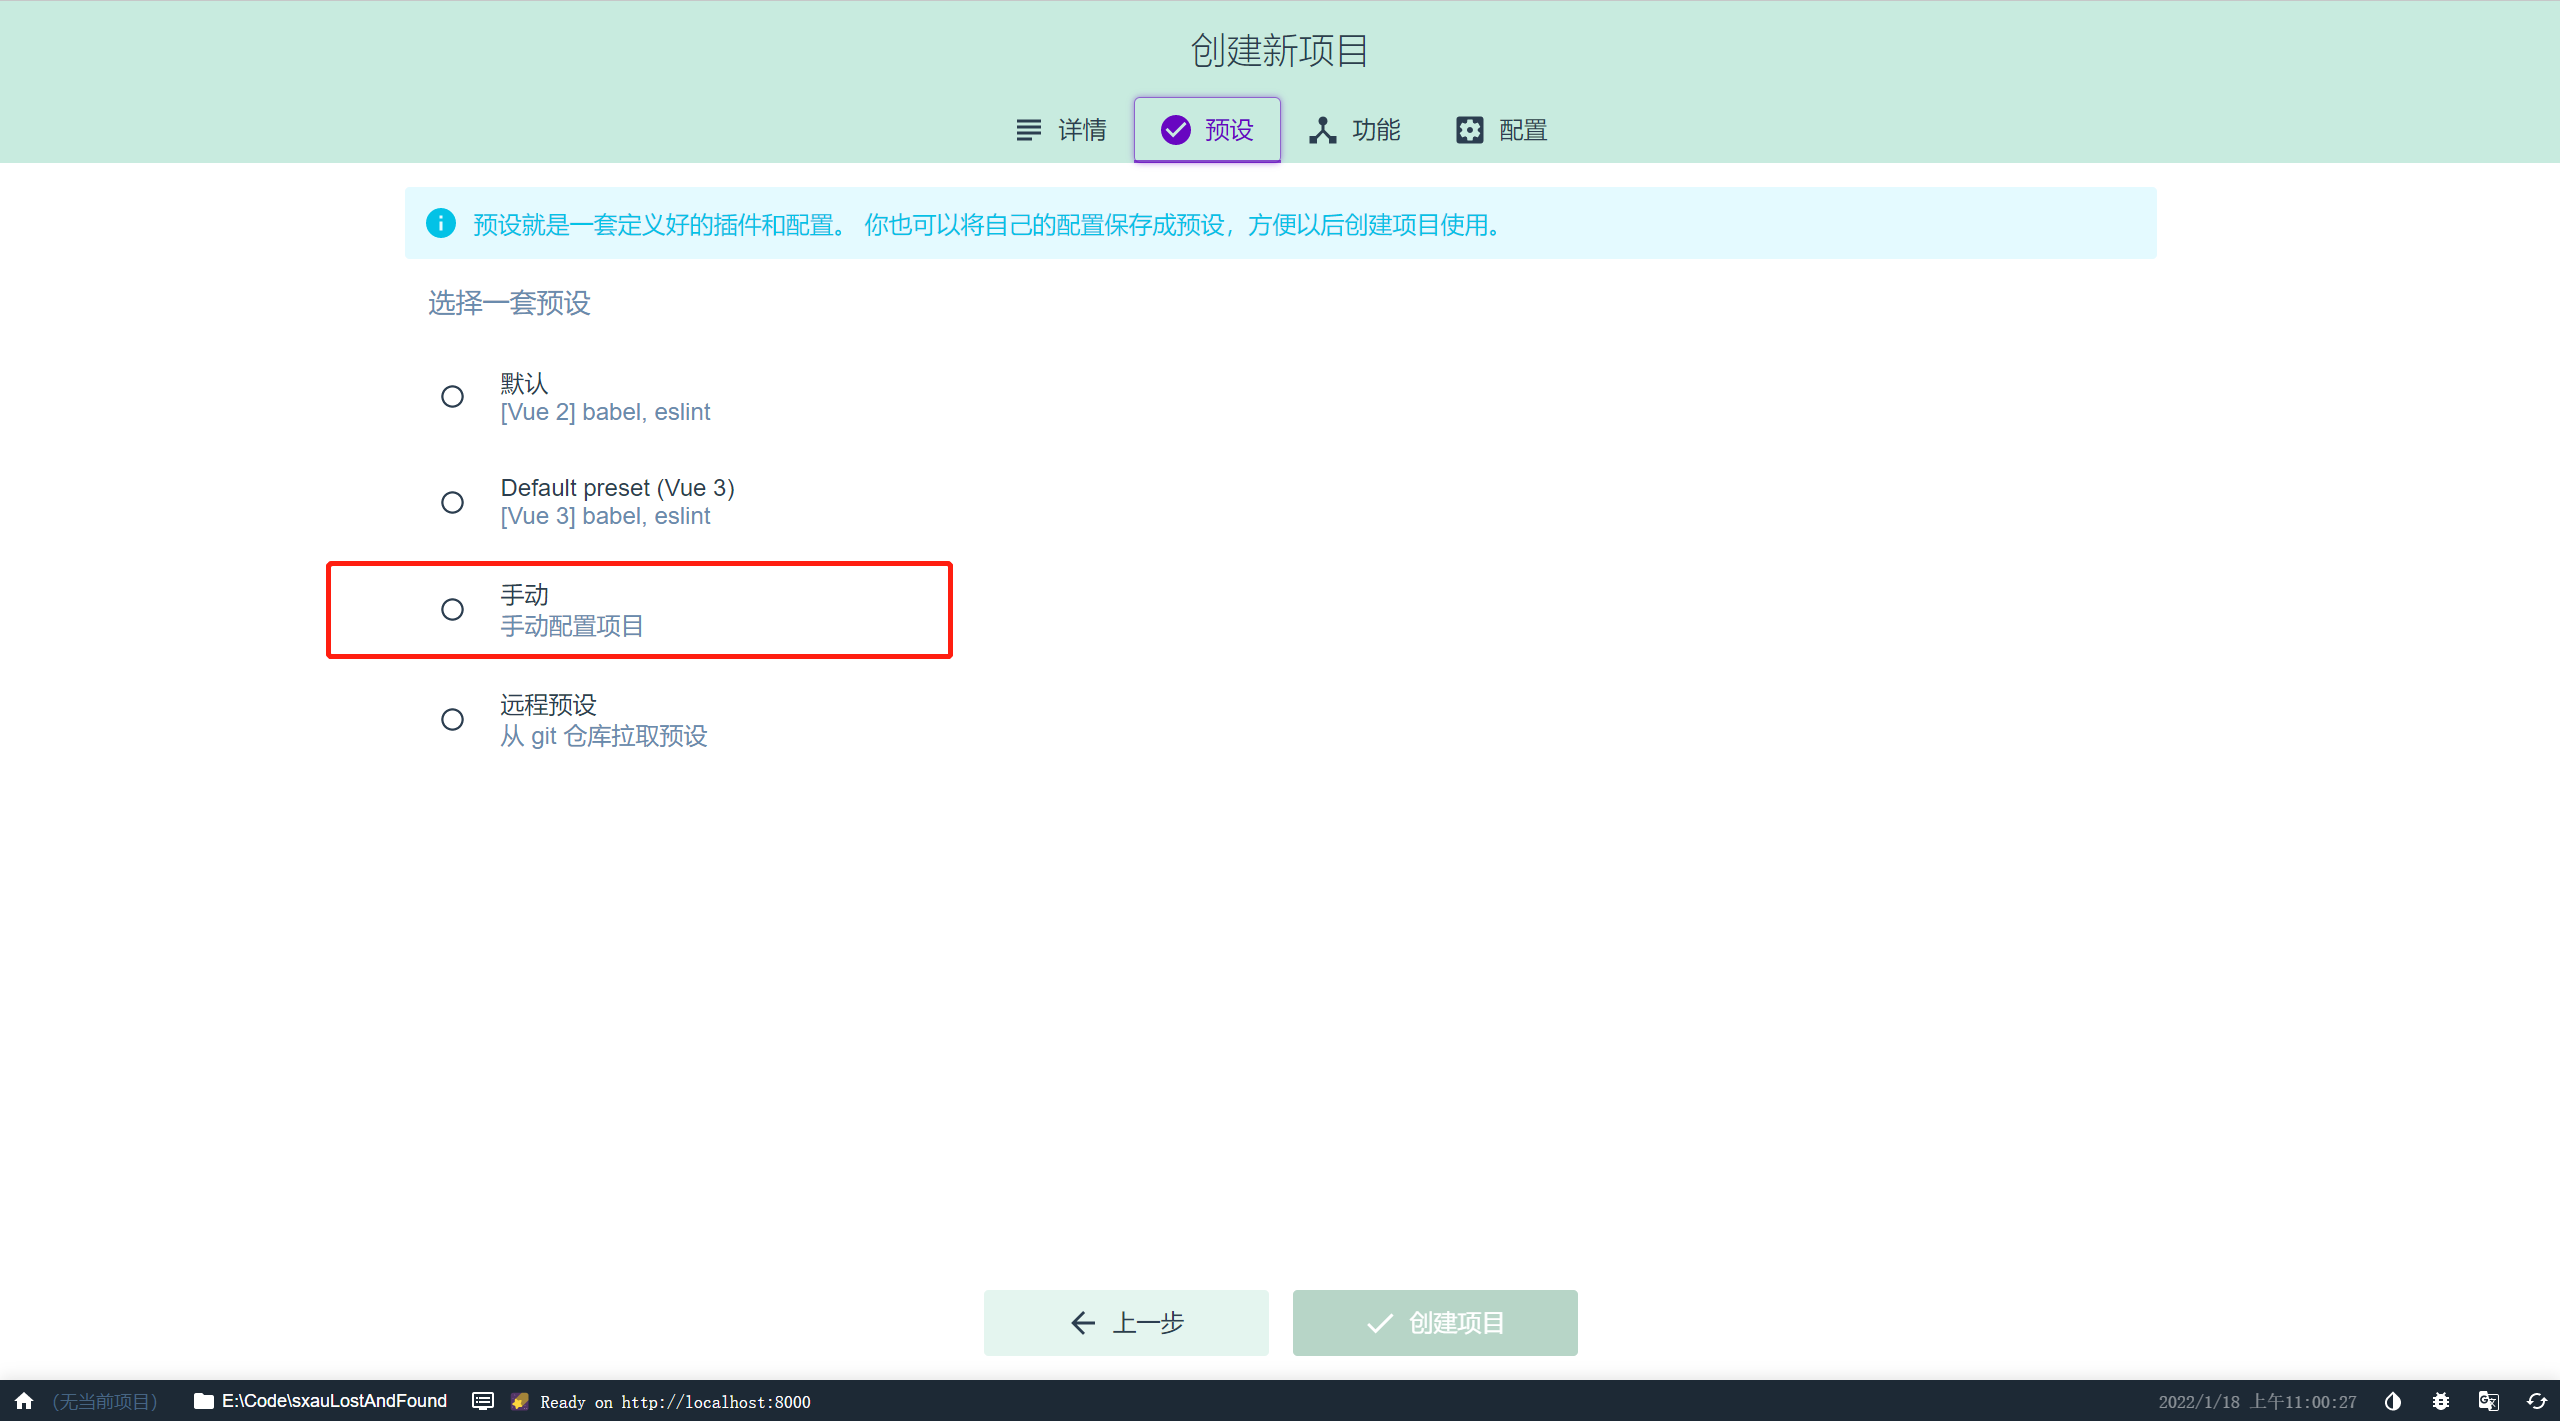Click the bug report icon
2560x1421 pixels.
pyautogui.click(x=2441, y=1401)
